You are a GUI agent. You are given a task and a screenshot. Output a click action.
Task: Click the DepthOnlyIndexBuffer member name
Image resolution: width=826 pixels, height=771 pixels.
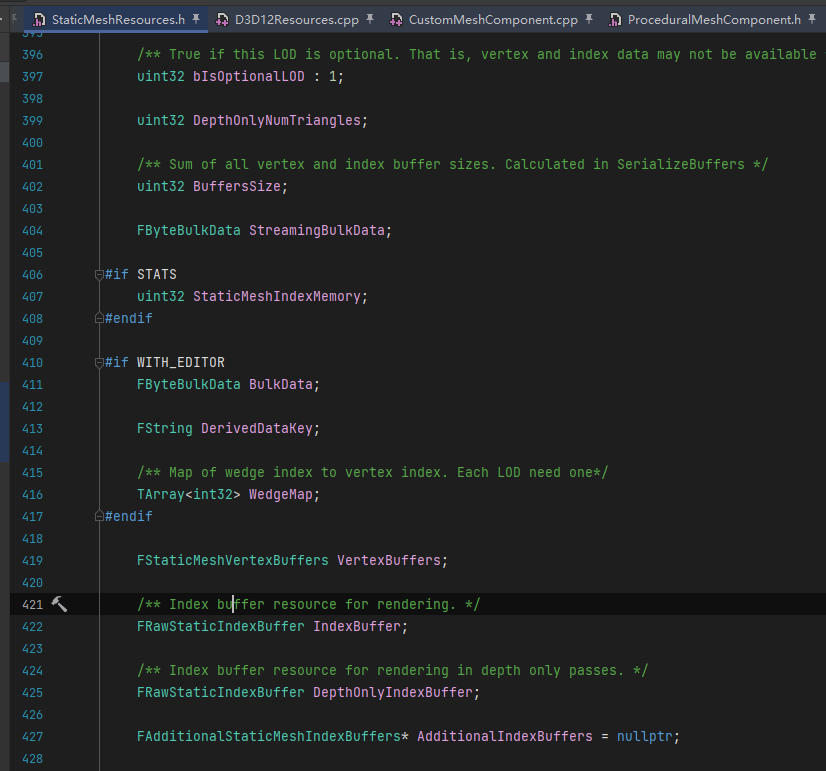(x=393, y=693)
